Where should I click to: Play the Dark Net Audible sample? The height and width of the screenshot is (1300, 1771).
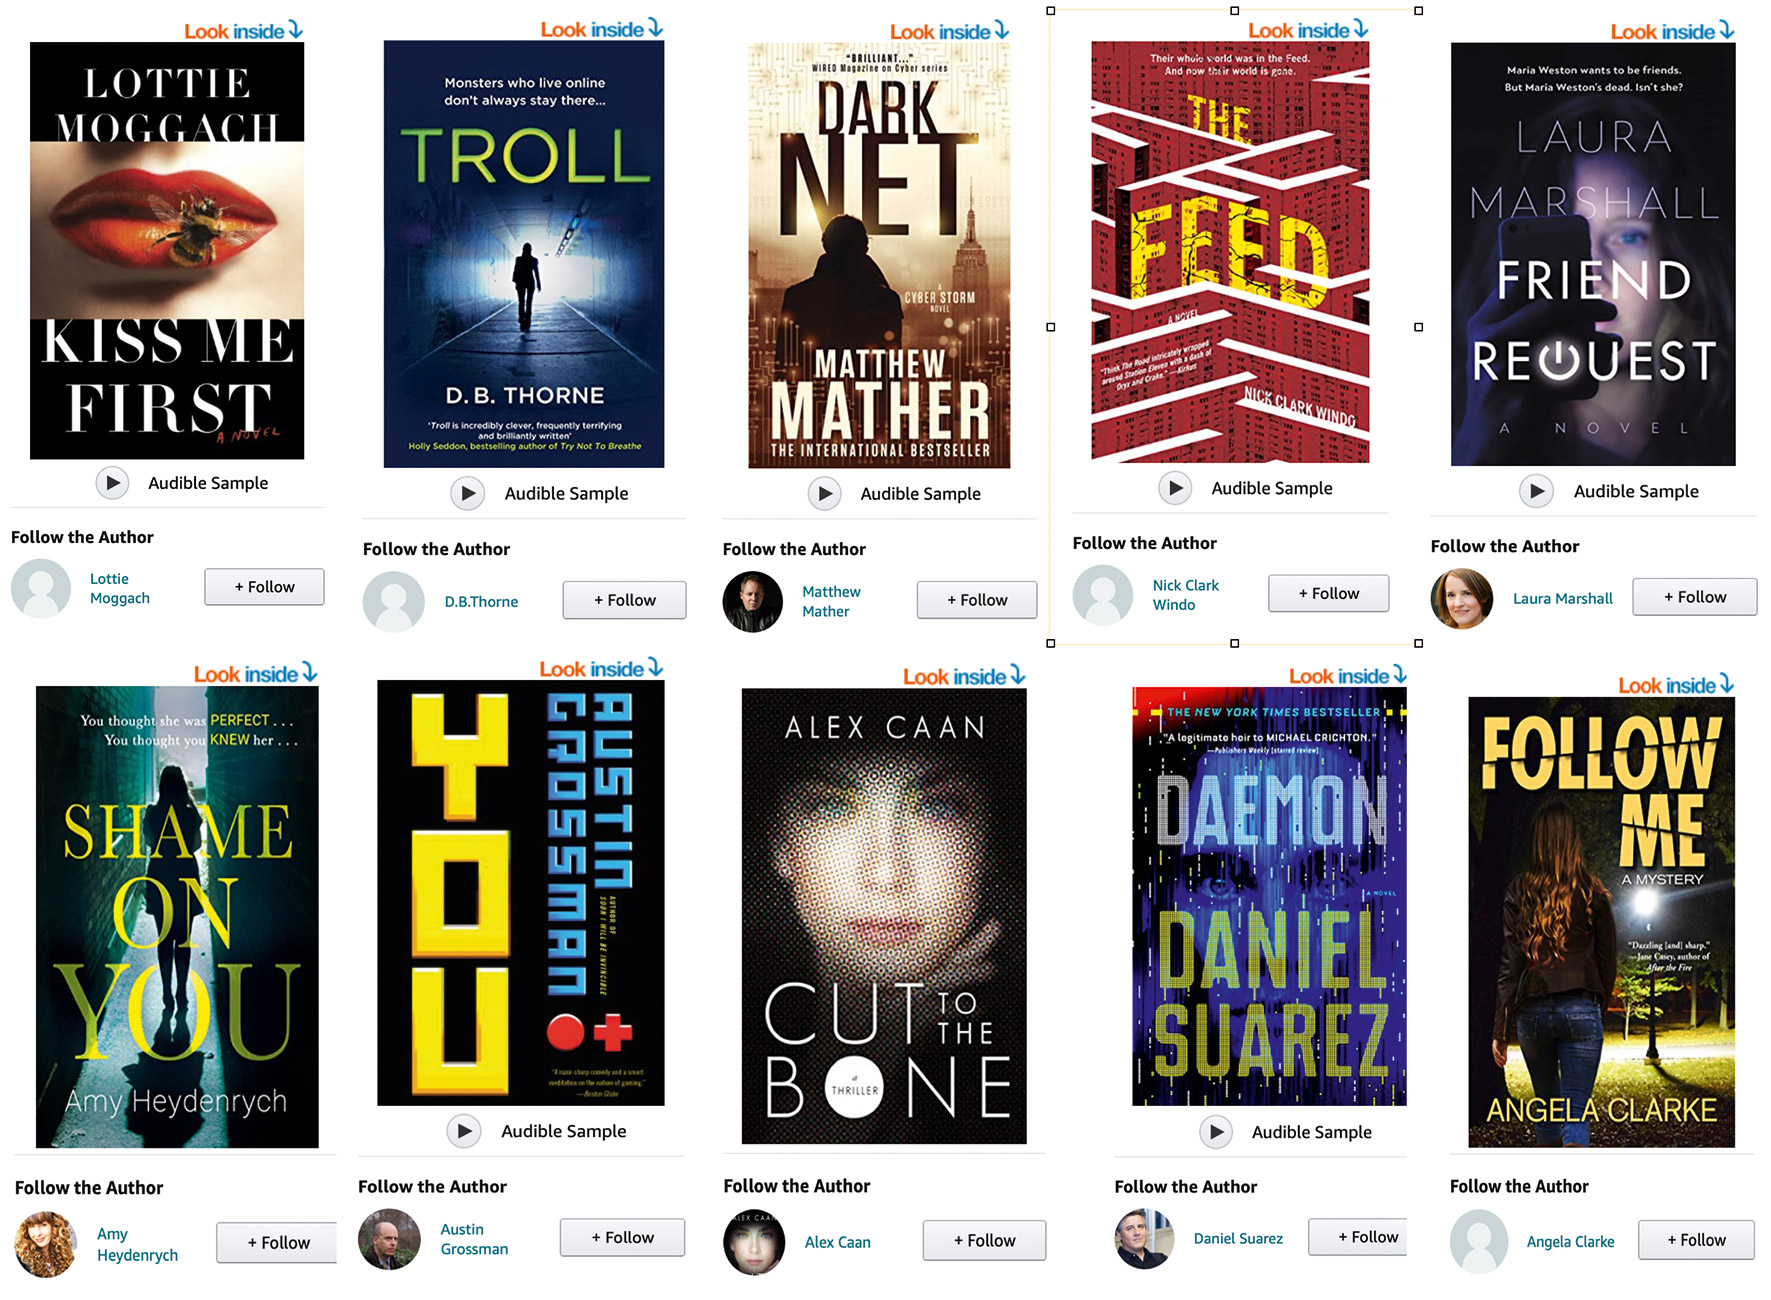coord(825,493)
